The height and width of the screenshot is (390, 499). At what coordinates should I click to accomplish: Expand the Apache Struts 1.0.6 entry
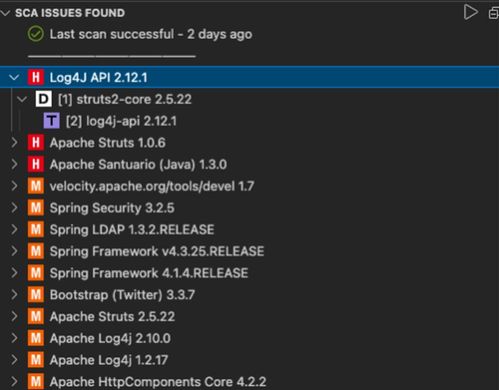point(14,143)
